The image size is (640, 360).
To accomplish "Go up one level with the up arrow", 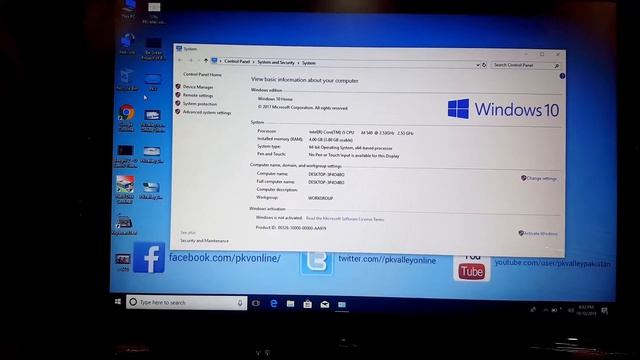I will (x=206, y=61).
